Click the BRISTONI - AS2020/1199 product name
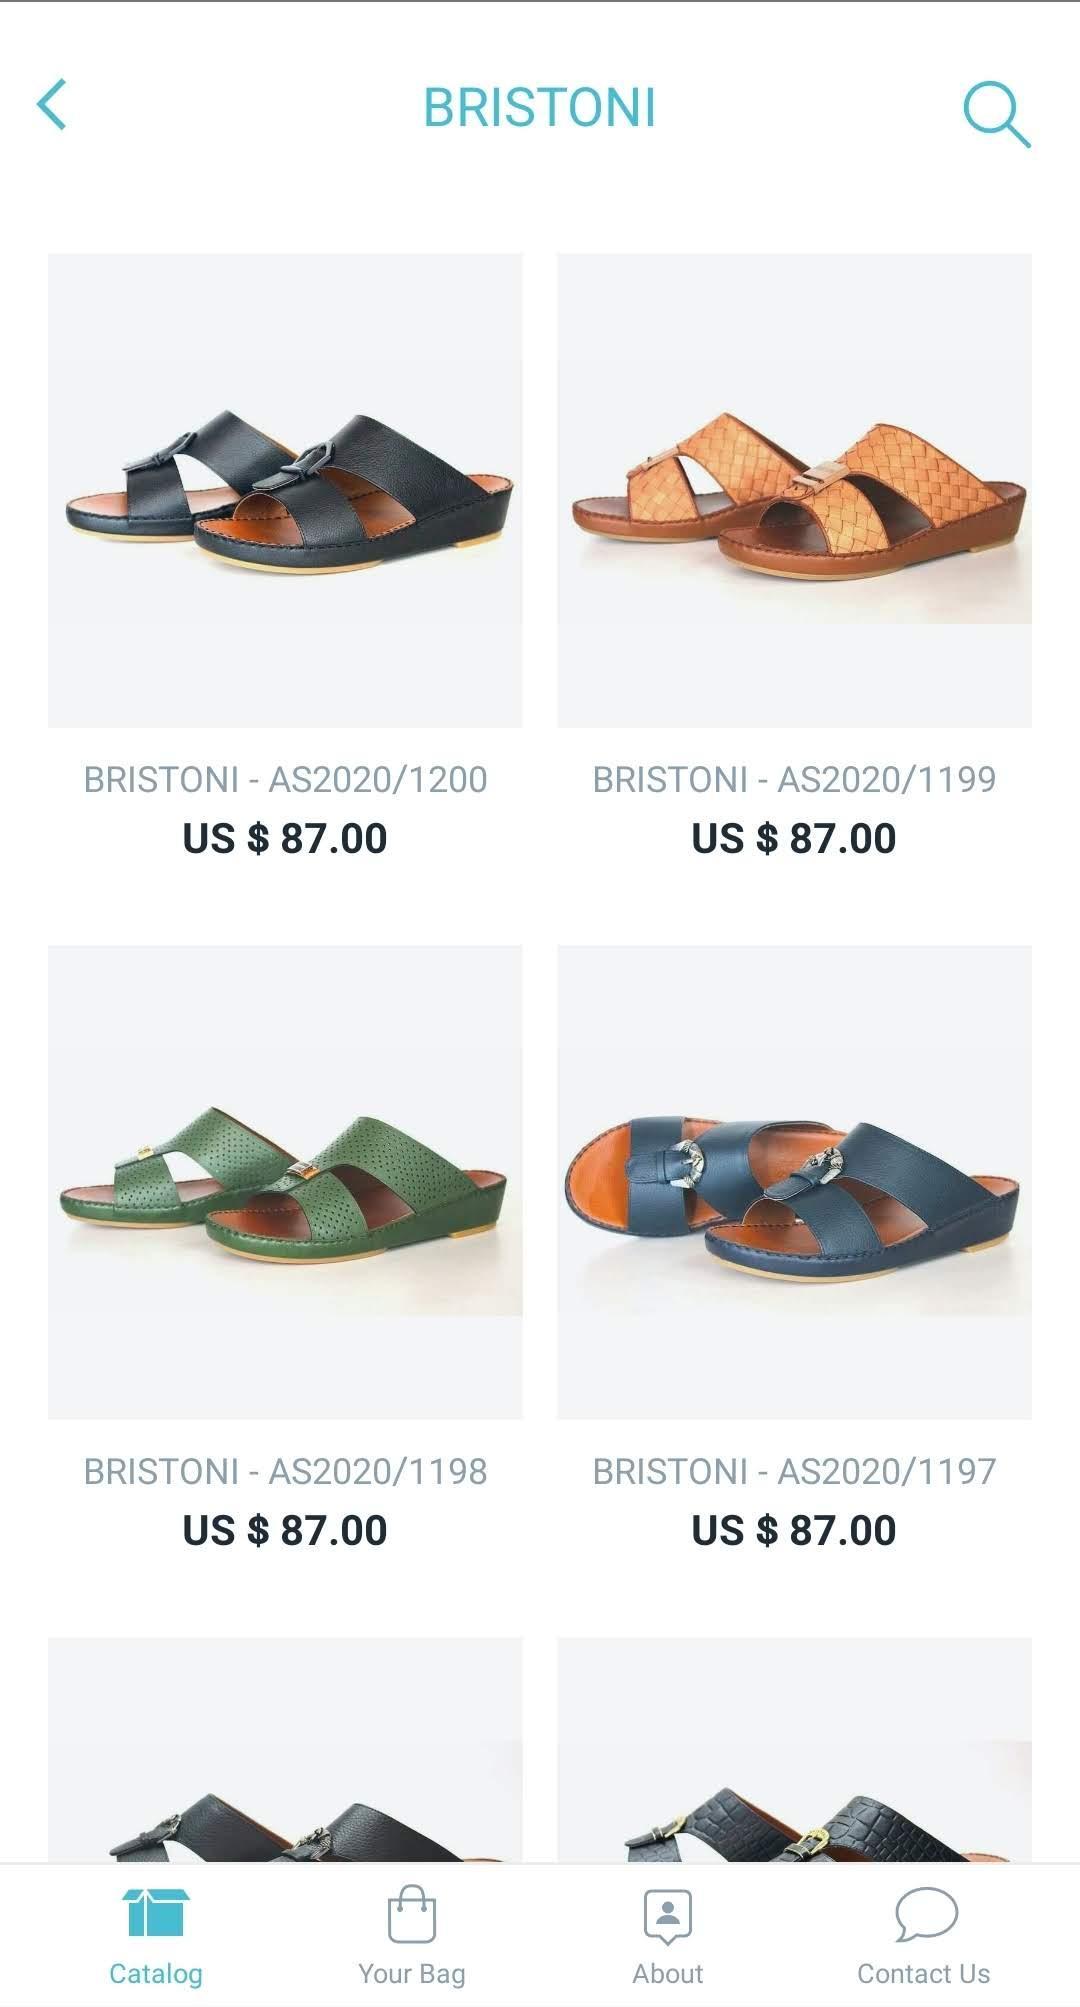 (794, 779)
